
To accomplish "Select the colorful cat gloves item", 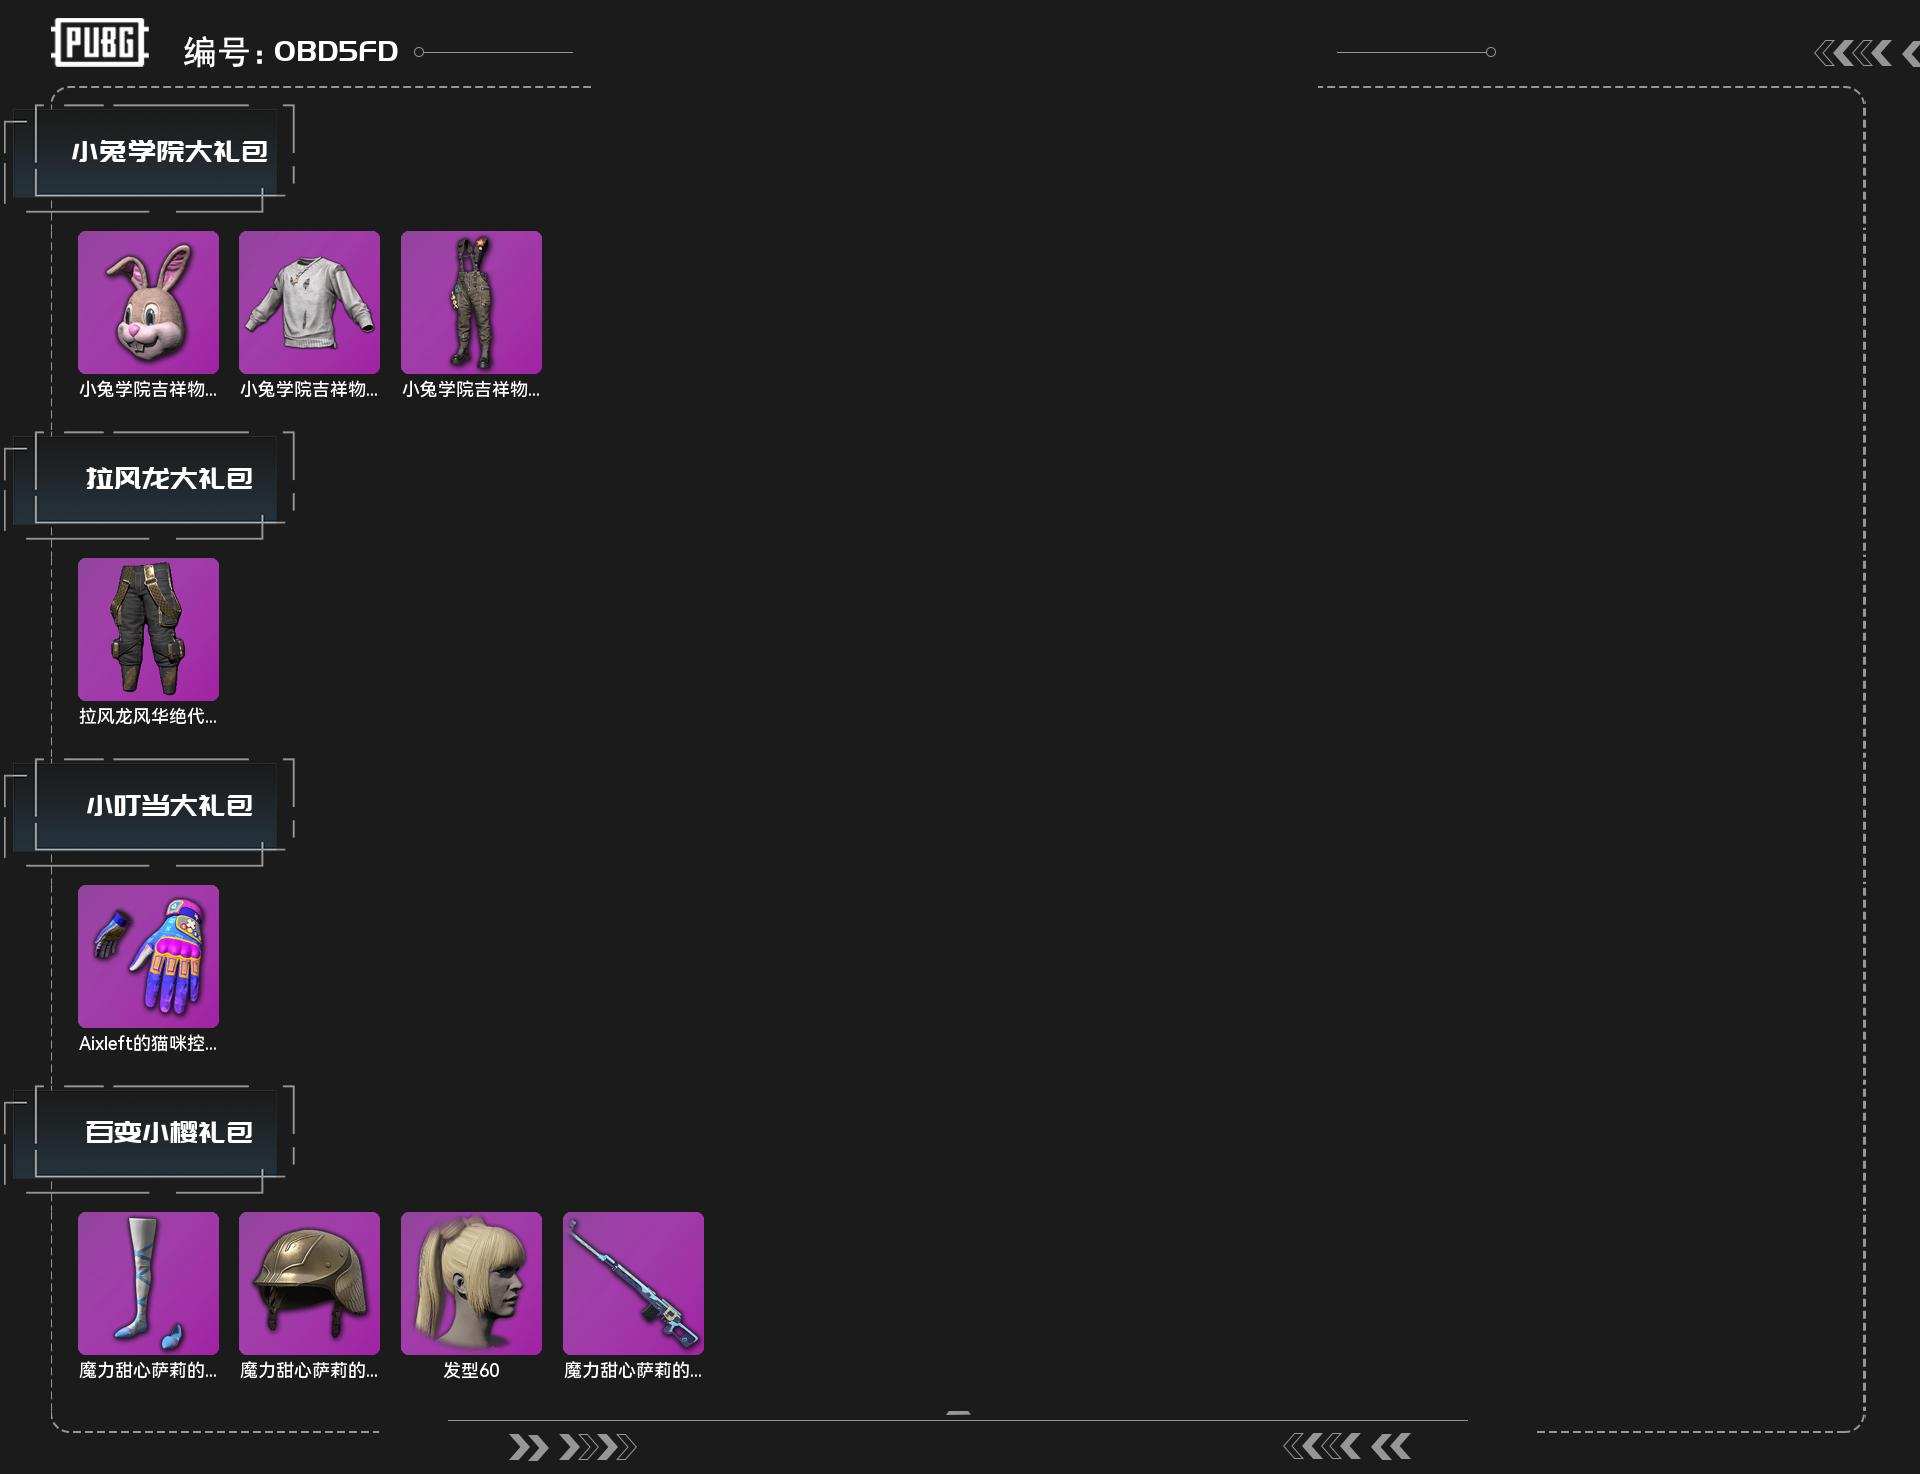I will 148,956.
